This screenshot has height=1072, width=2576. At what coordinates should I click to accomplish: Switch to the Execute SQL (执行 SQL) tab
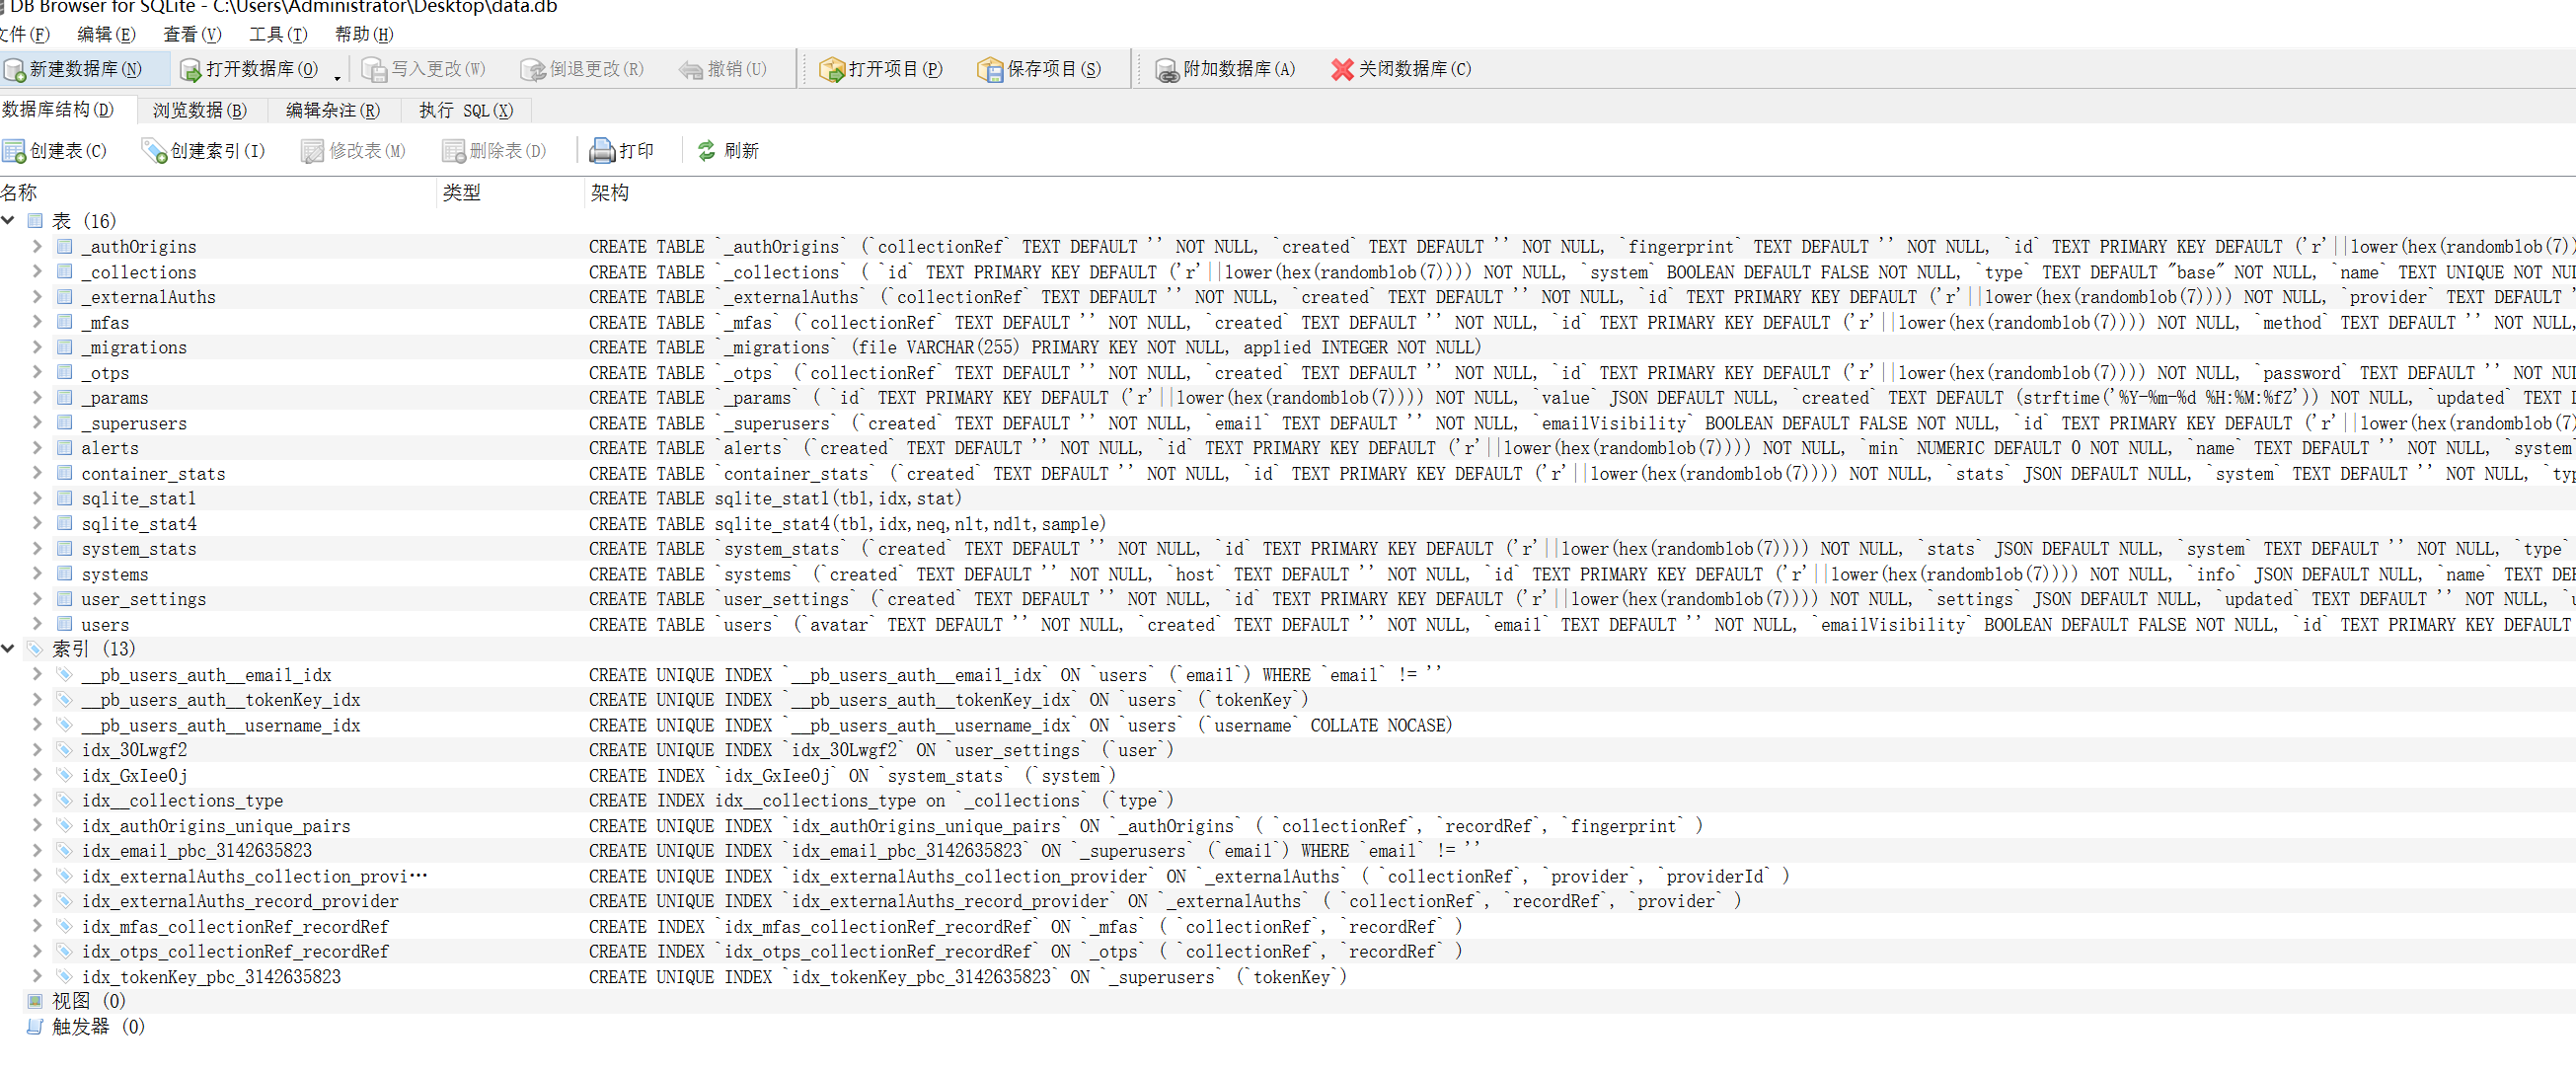pyautogui.click(x=465, y=110)
